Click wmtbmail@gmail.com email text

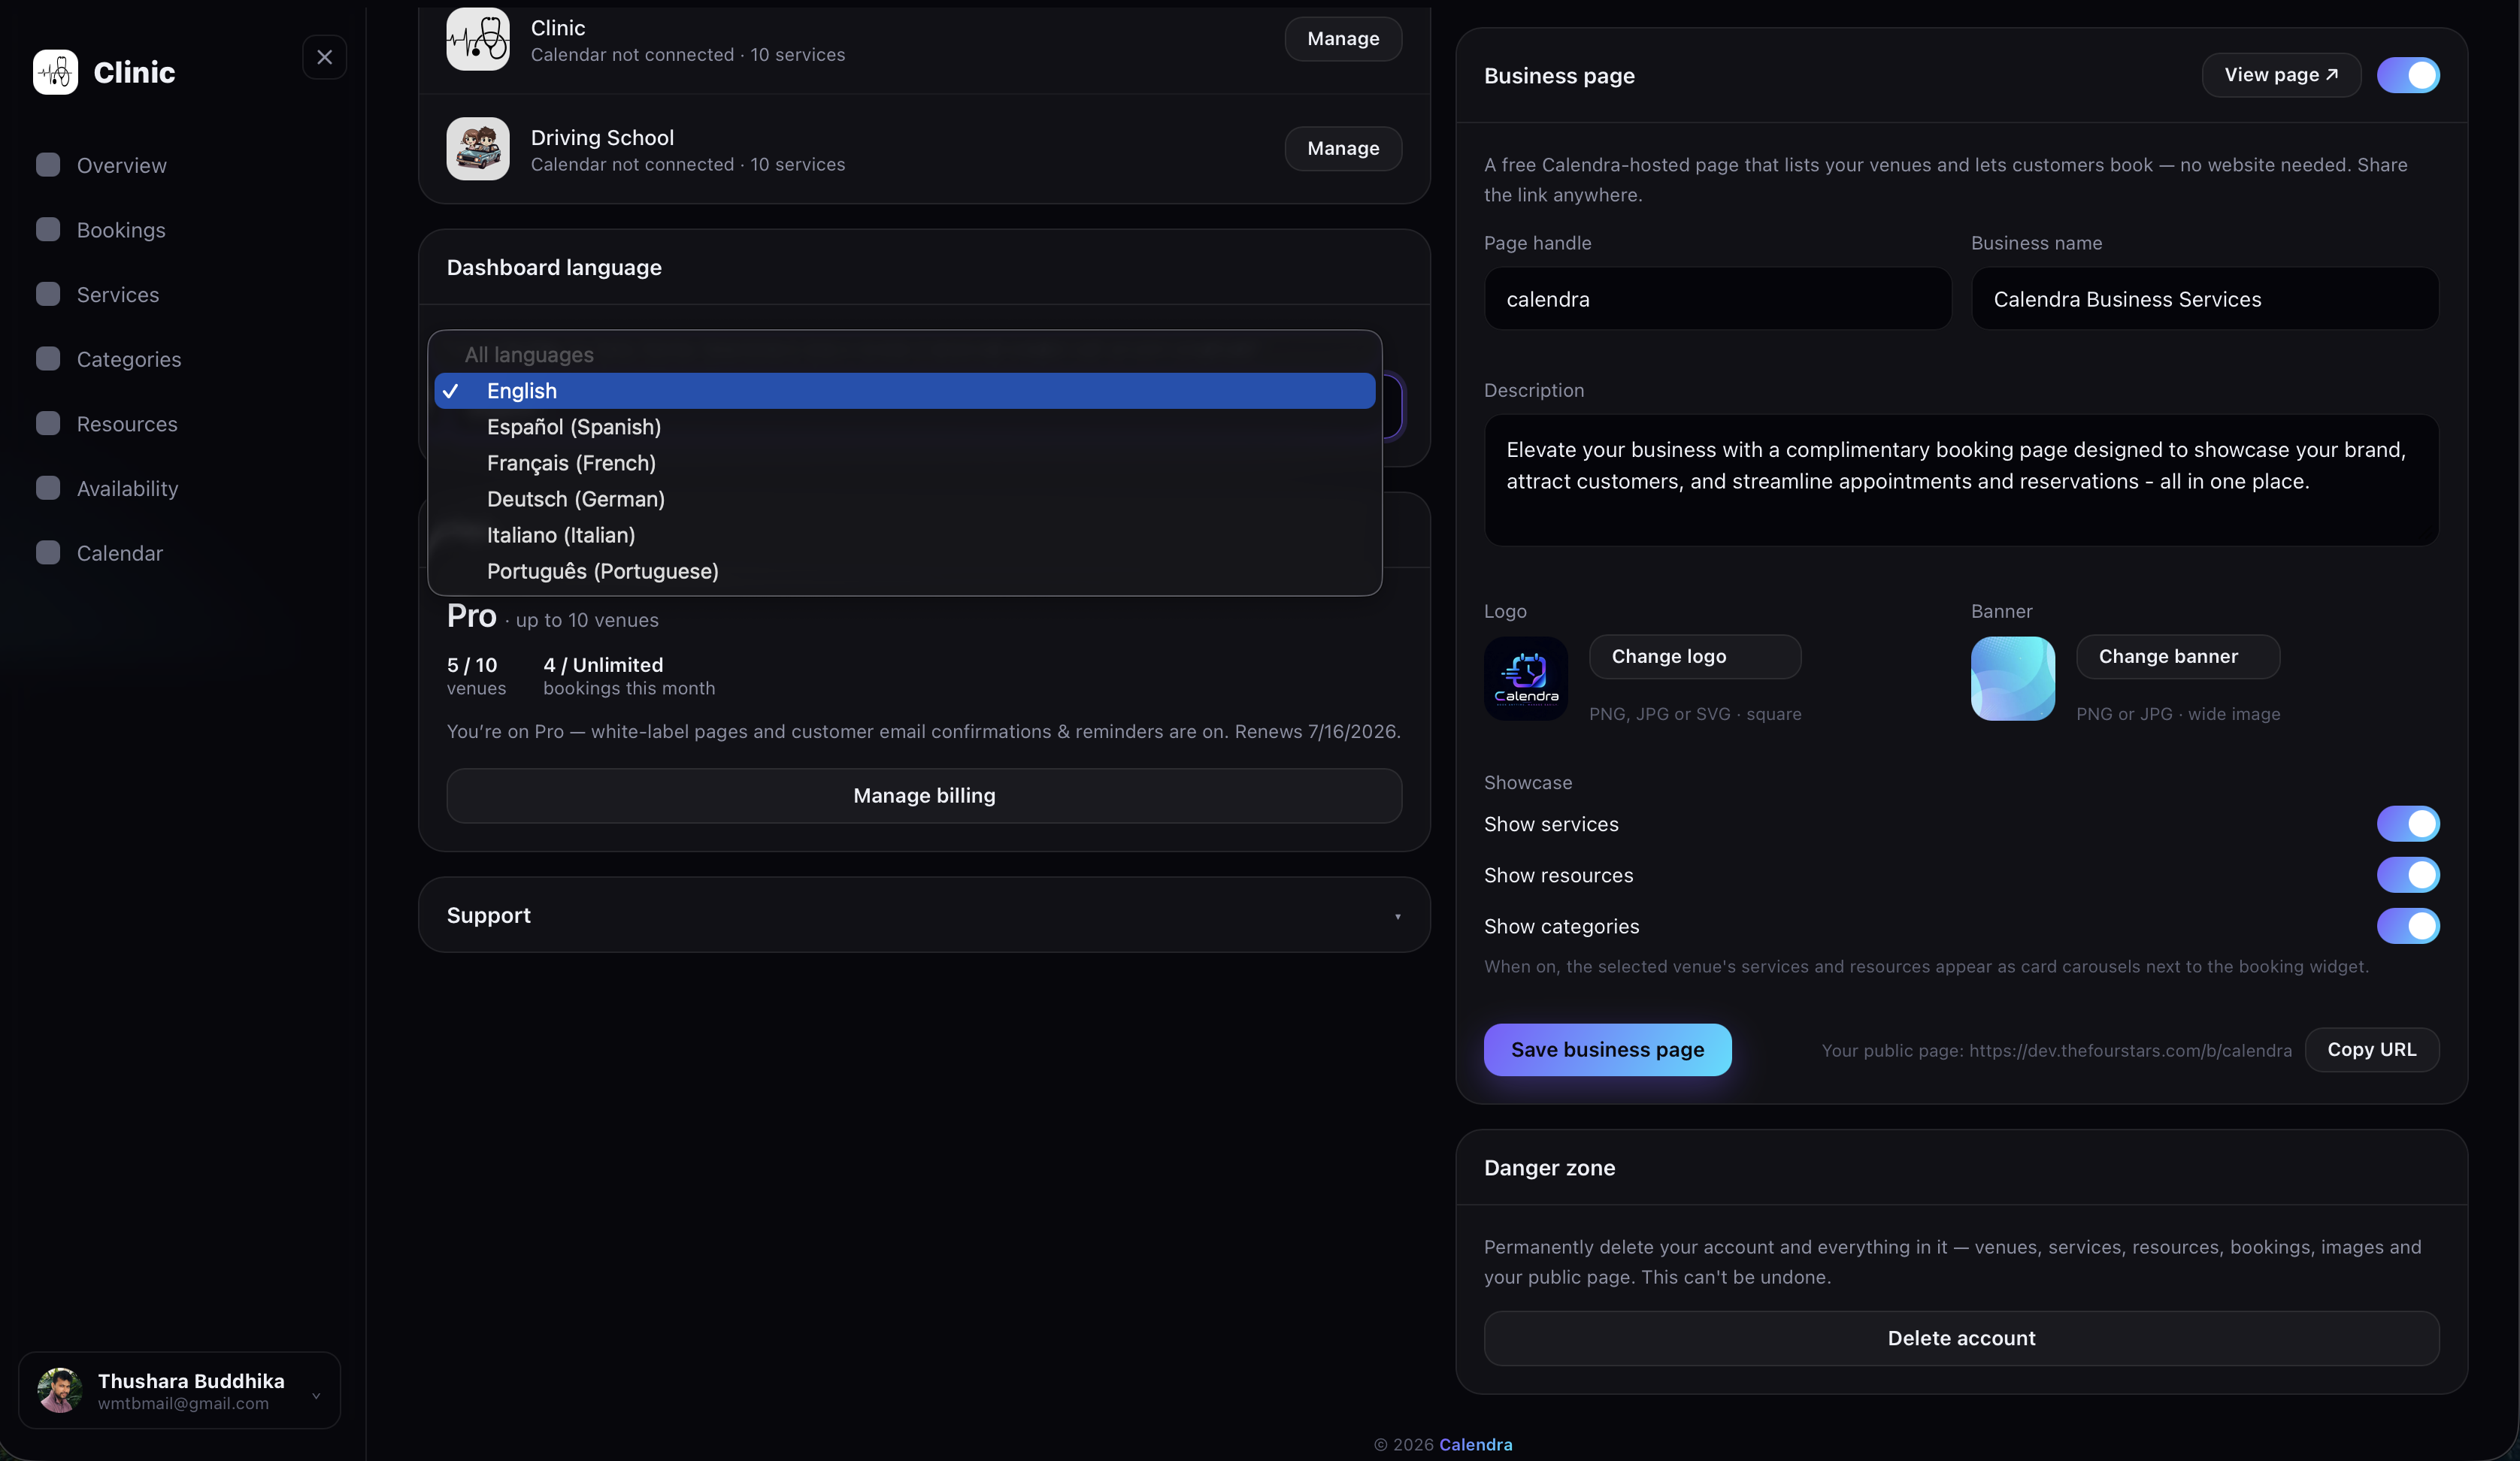click(x=183, y=1404)
